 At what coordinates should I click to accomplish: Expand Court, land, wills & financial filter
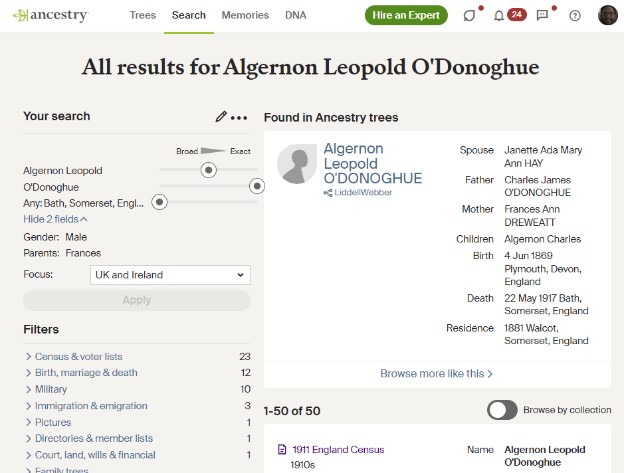pyautogui.click(x=95, y=455)
